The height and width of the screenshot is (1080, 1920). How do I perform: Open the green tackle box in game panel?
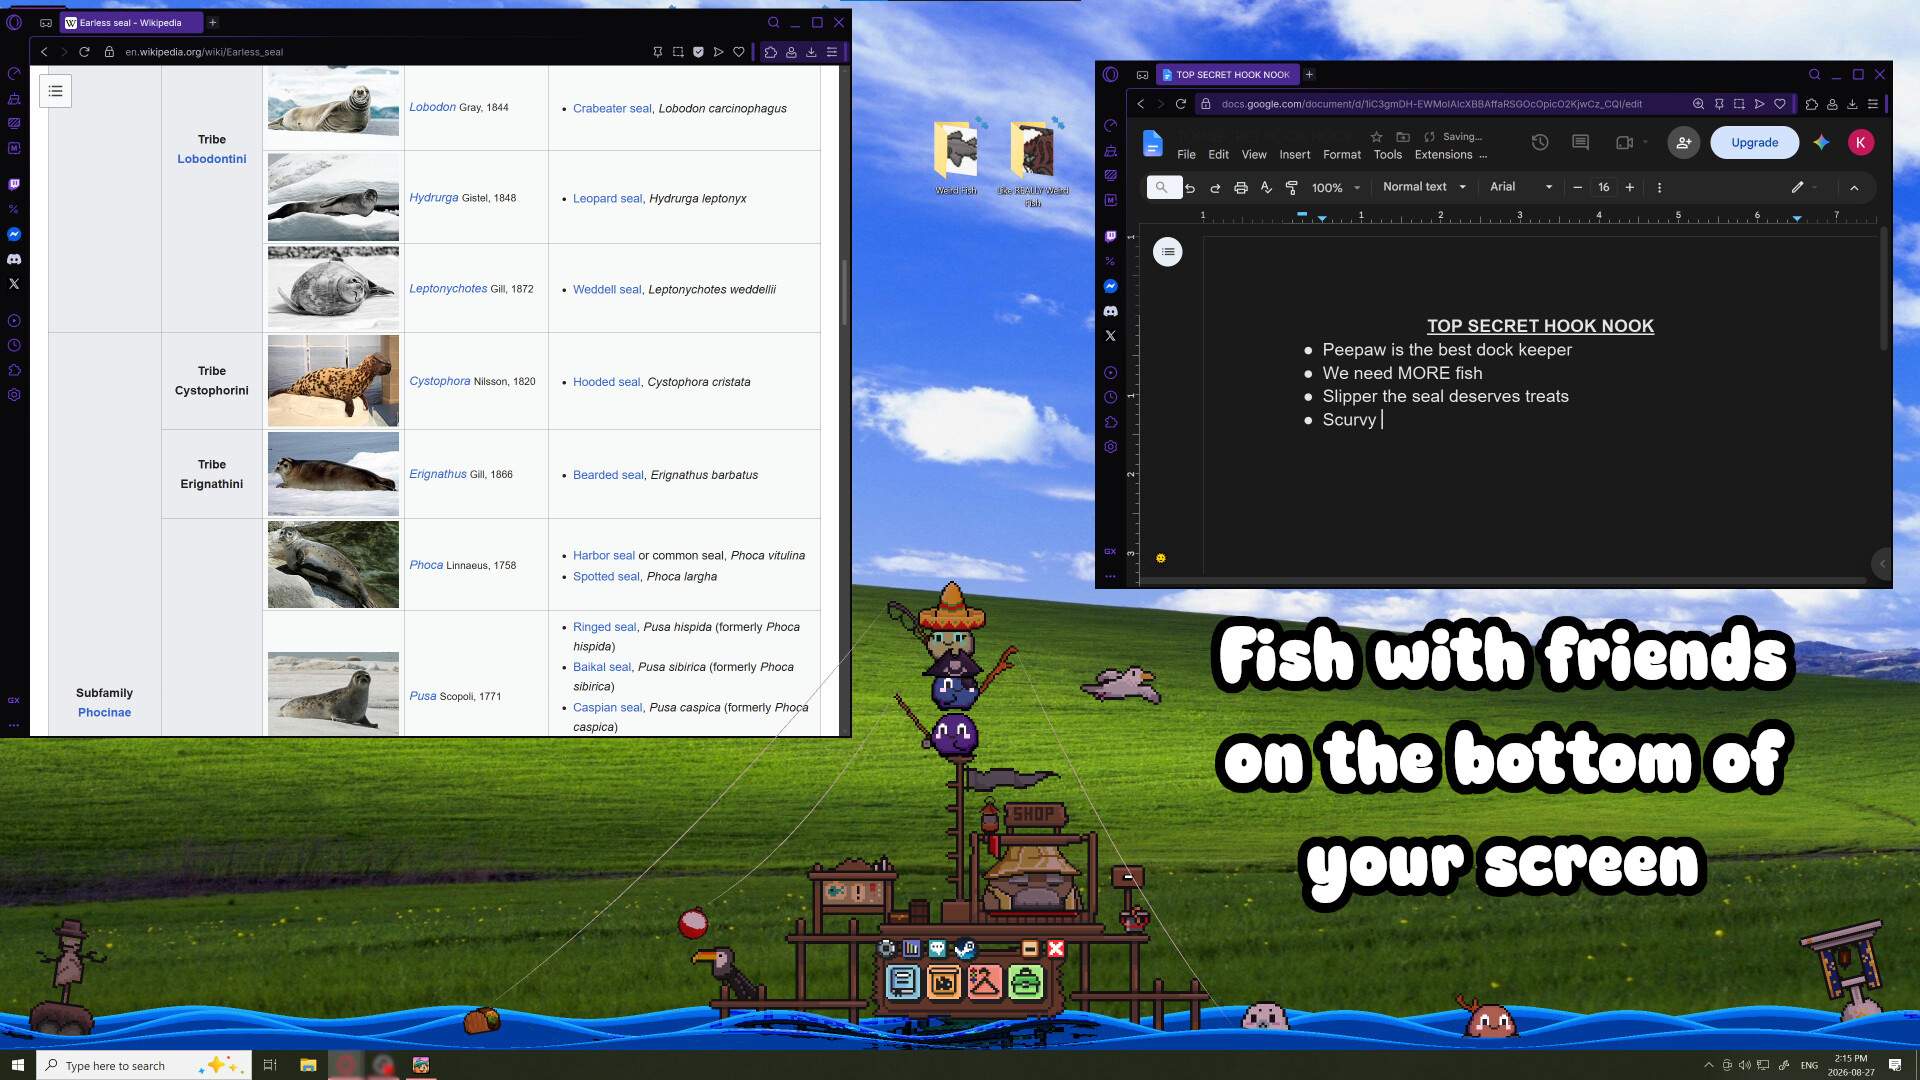(1025, 983)
